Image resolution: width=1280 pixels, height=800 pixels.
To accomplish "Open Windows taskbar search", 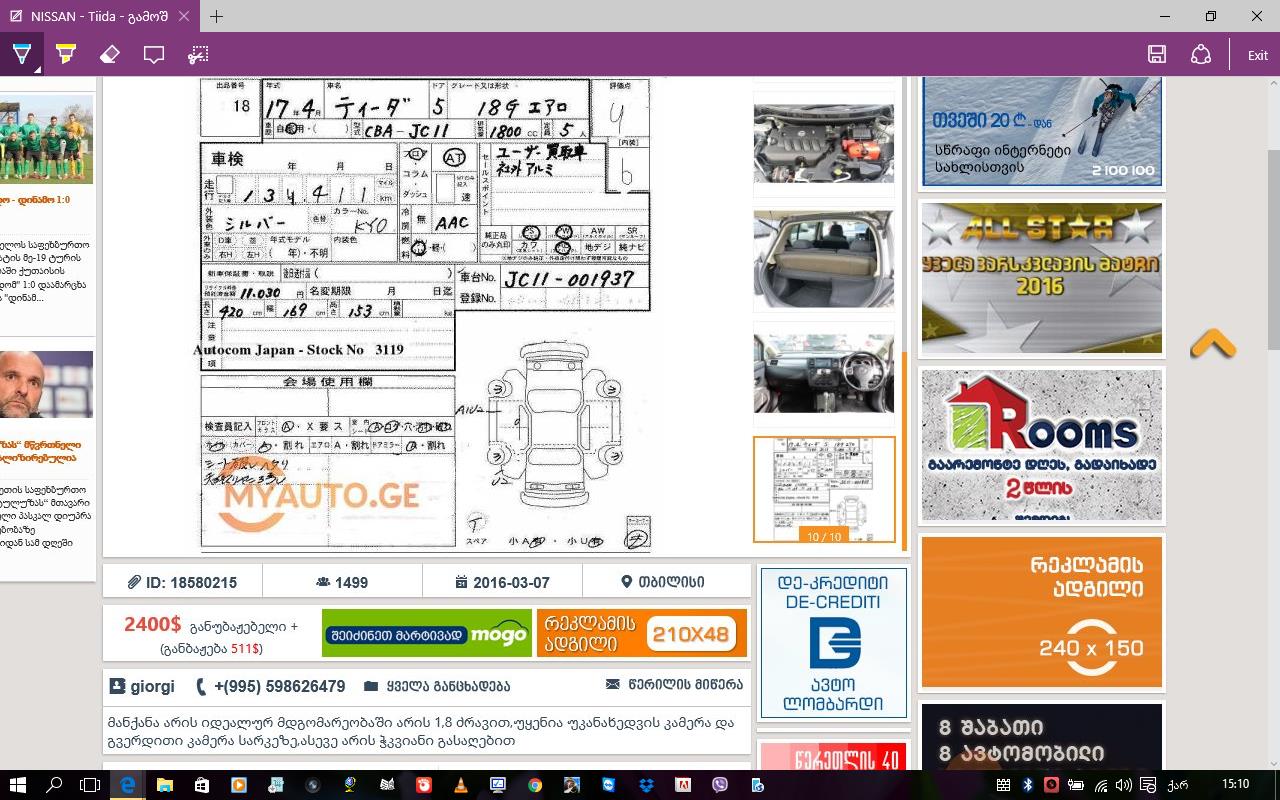I will tap(54, 785).
